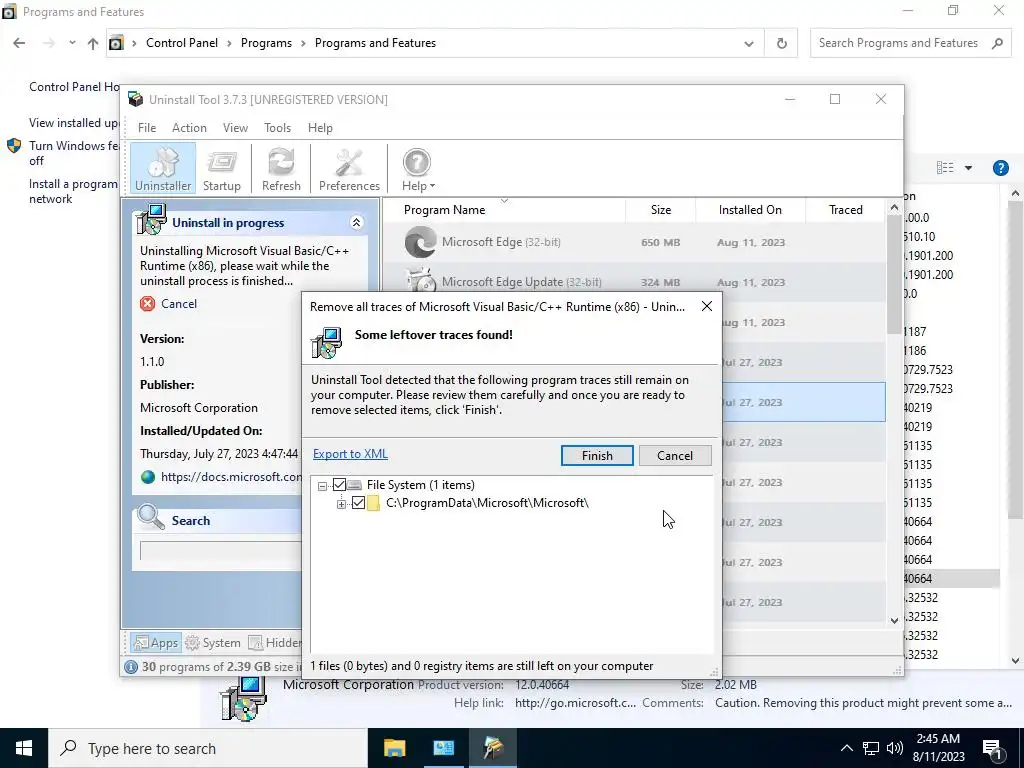Viewport: 1024px width, 768px height.
Task: Sort by Traced column header
Action: (x=846, y=210)
